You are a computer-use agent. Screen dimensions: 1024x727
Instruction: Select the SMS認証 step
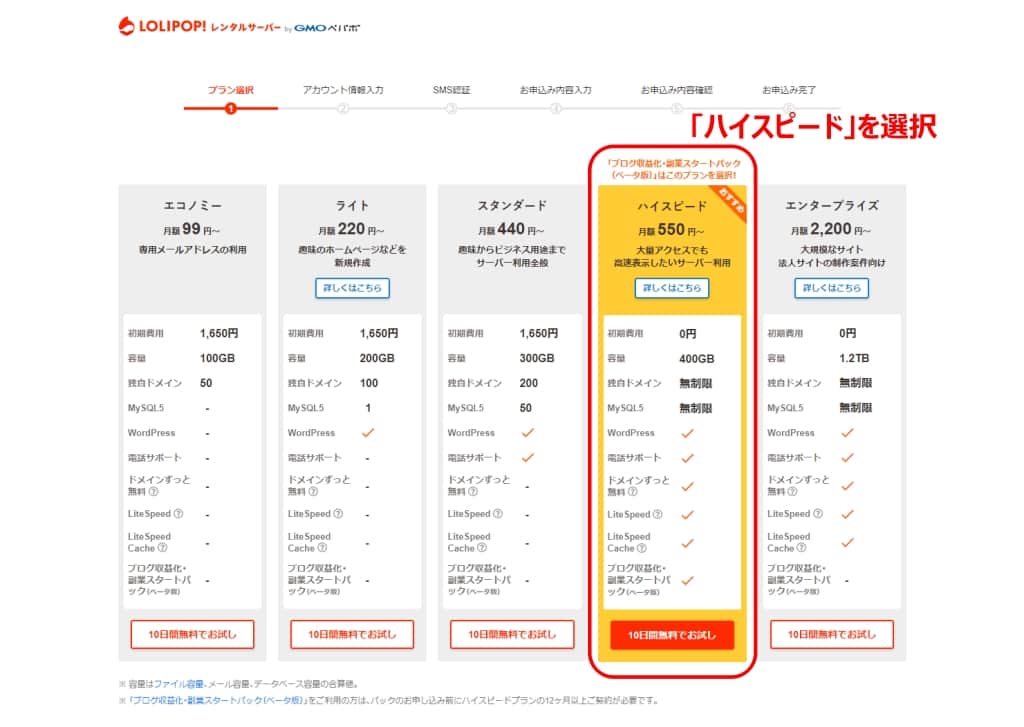[x=451, y=90]
